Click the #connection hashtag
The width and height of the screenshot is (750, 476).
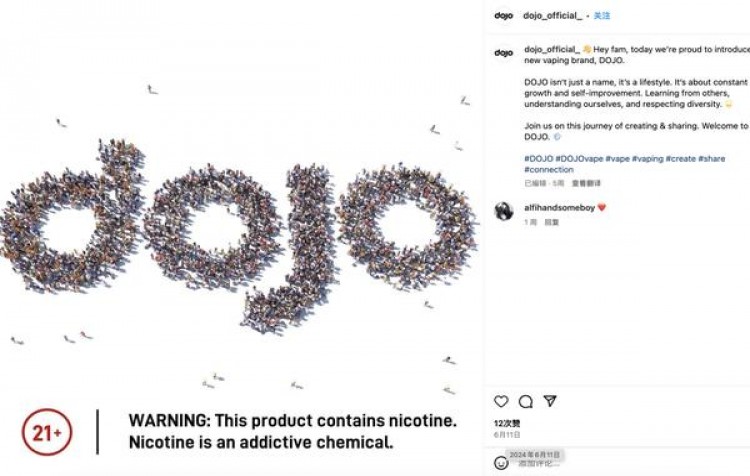[549, 170]
